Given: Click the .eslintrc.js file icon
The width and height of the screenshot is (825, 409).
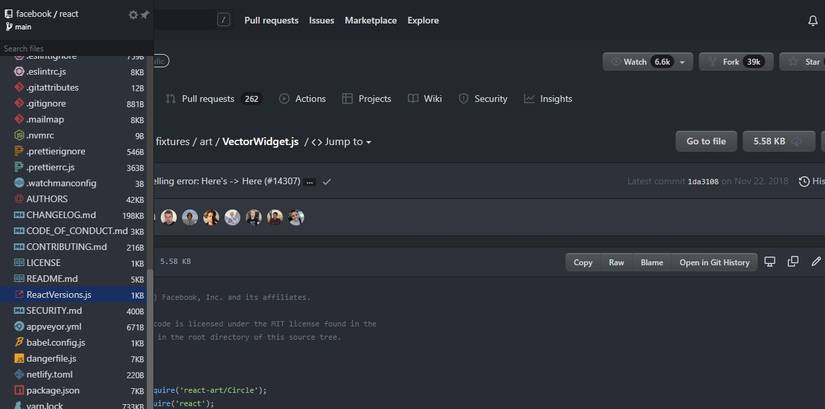Looking at the screenshot, I should pos(19,72).
